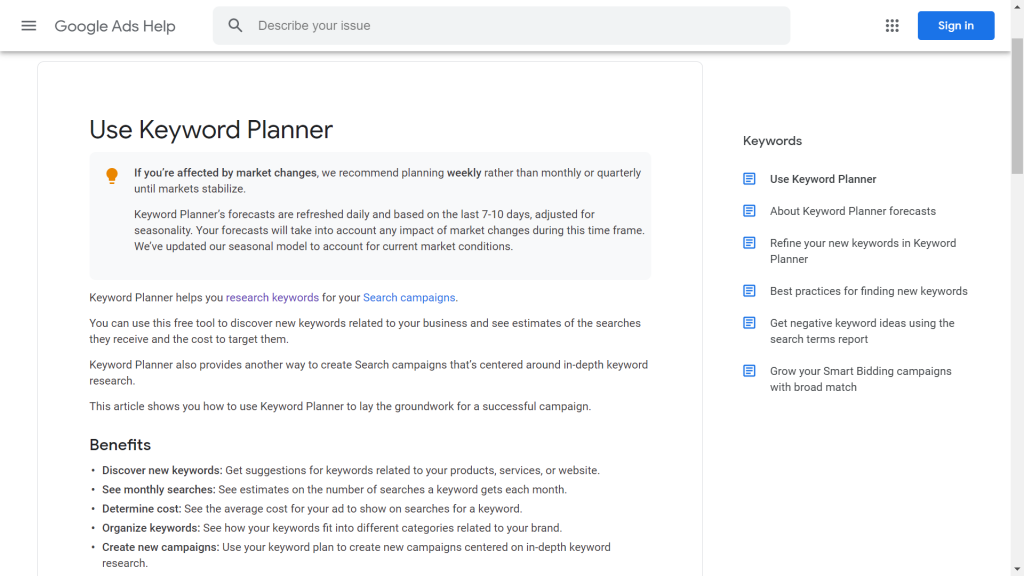
Task: Open the Search campaigns link
Action: (408, 297)
